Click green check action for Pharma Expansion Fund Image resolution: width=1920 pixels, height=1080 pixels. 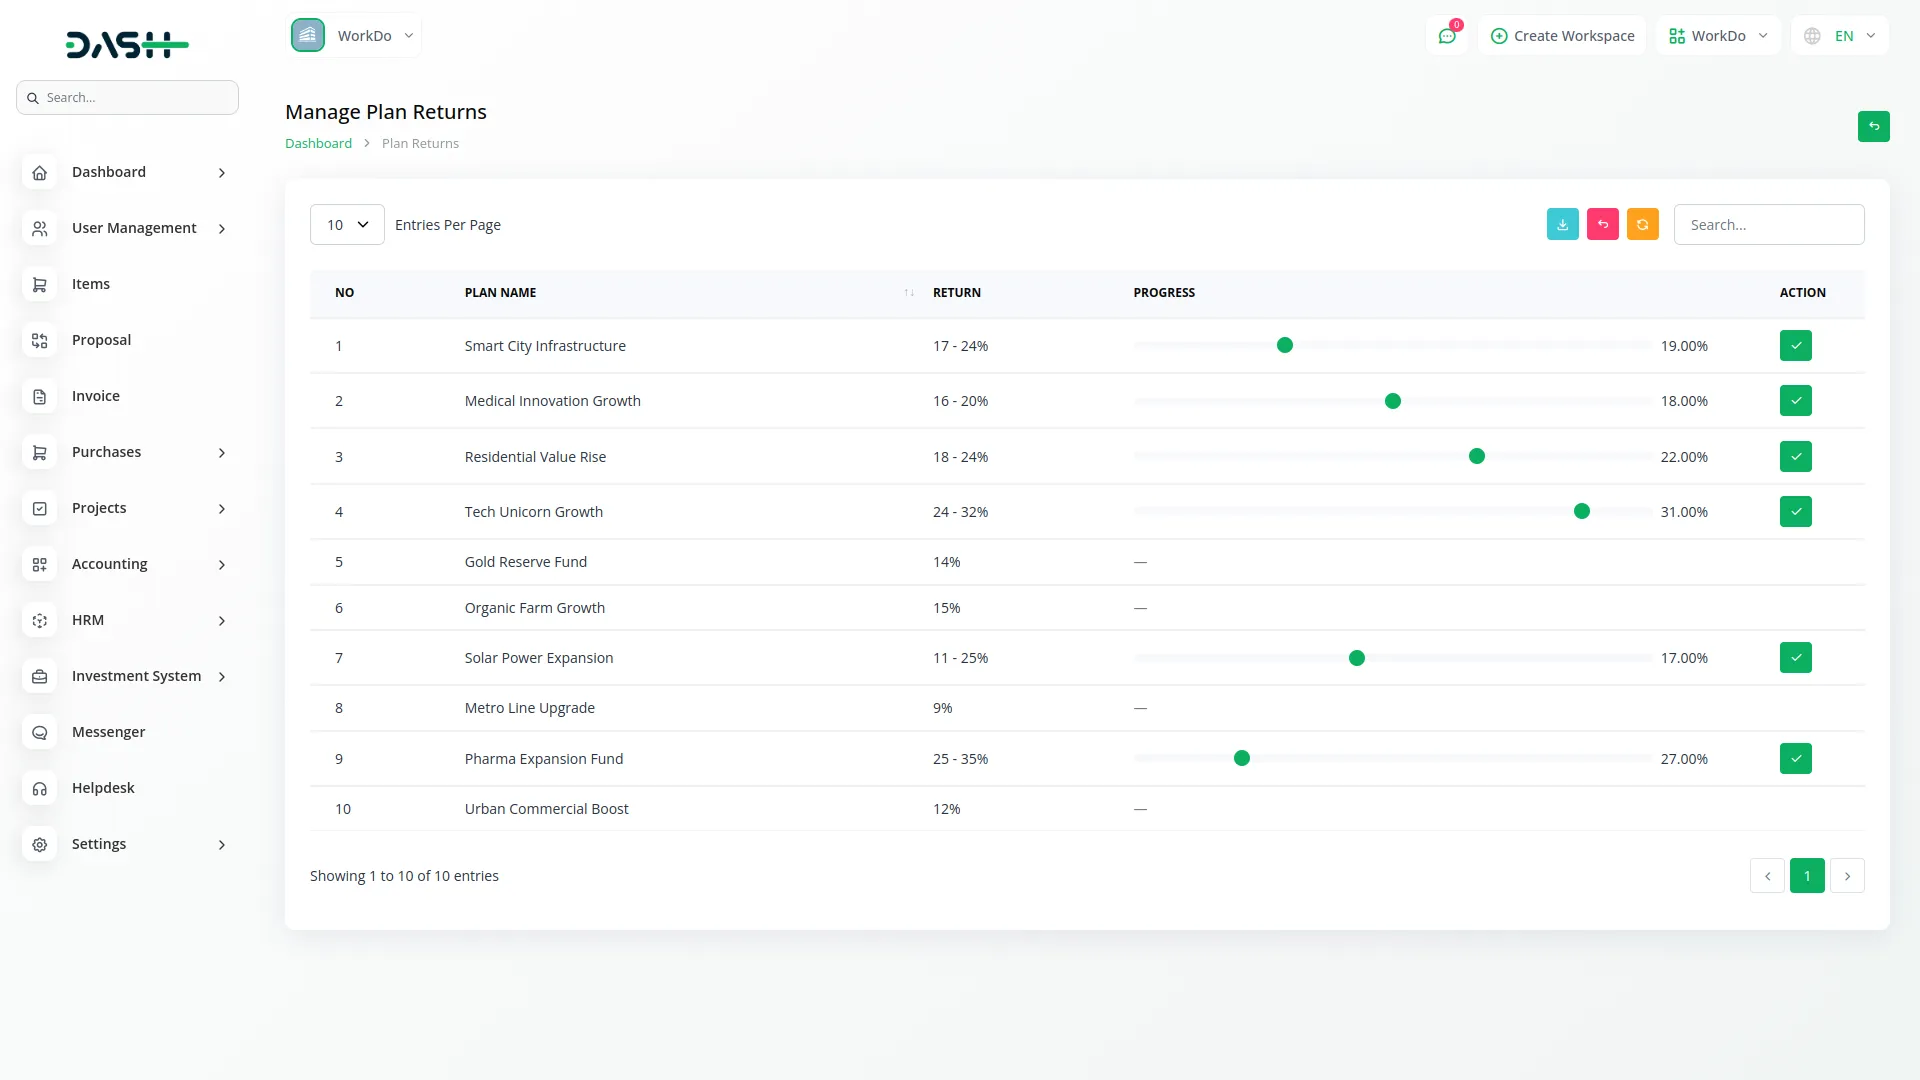[1795, 759]
